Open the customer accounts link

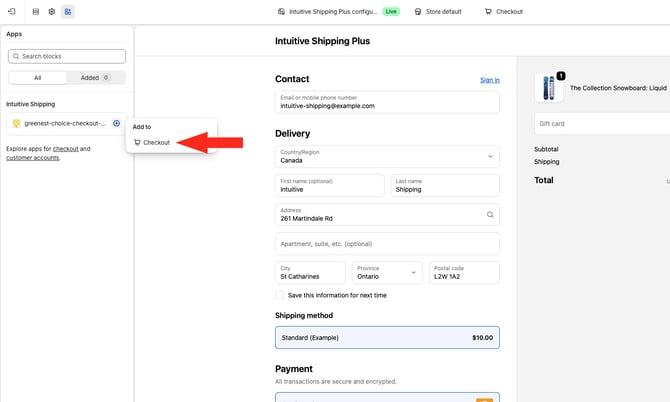pos(32,158)
